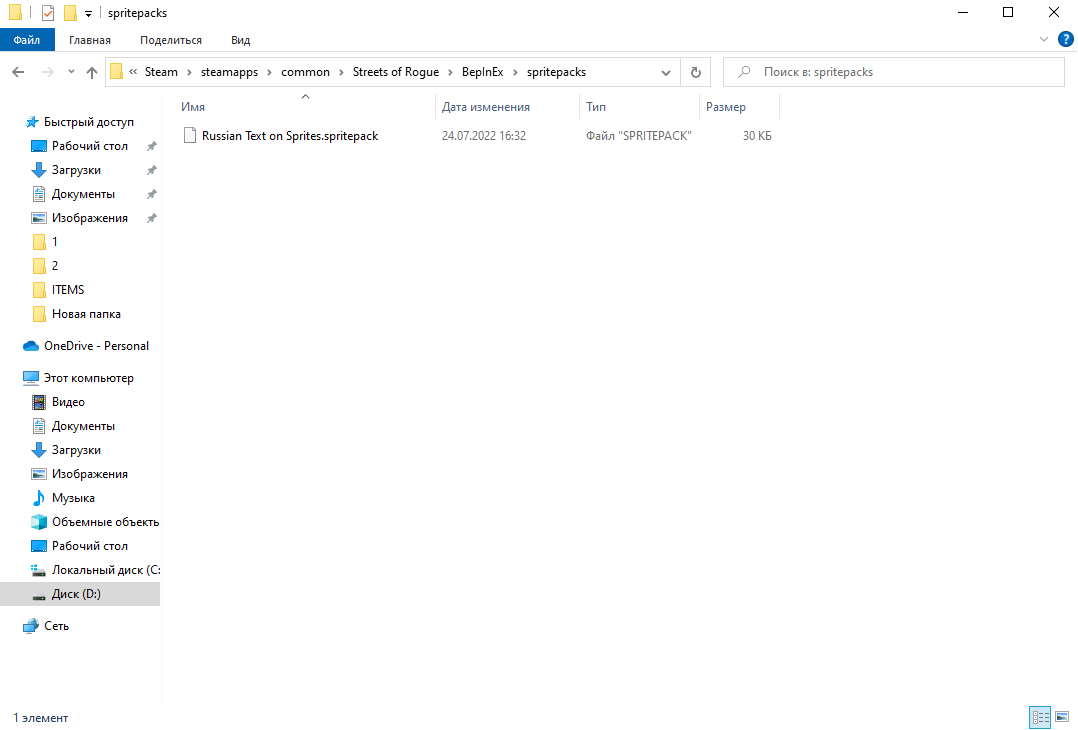Select Russian Text on Sprites.spritepack file

(289, 136)
